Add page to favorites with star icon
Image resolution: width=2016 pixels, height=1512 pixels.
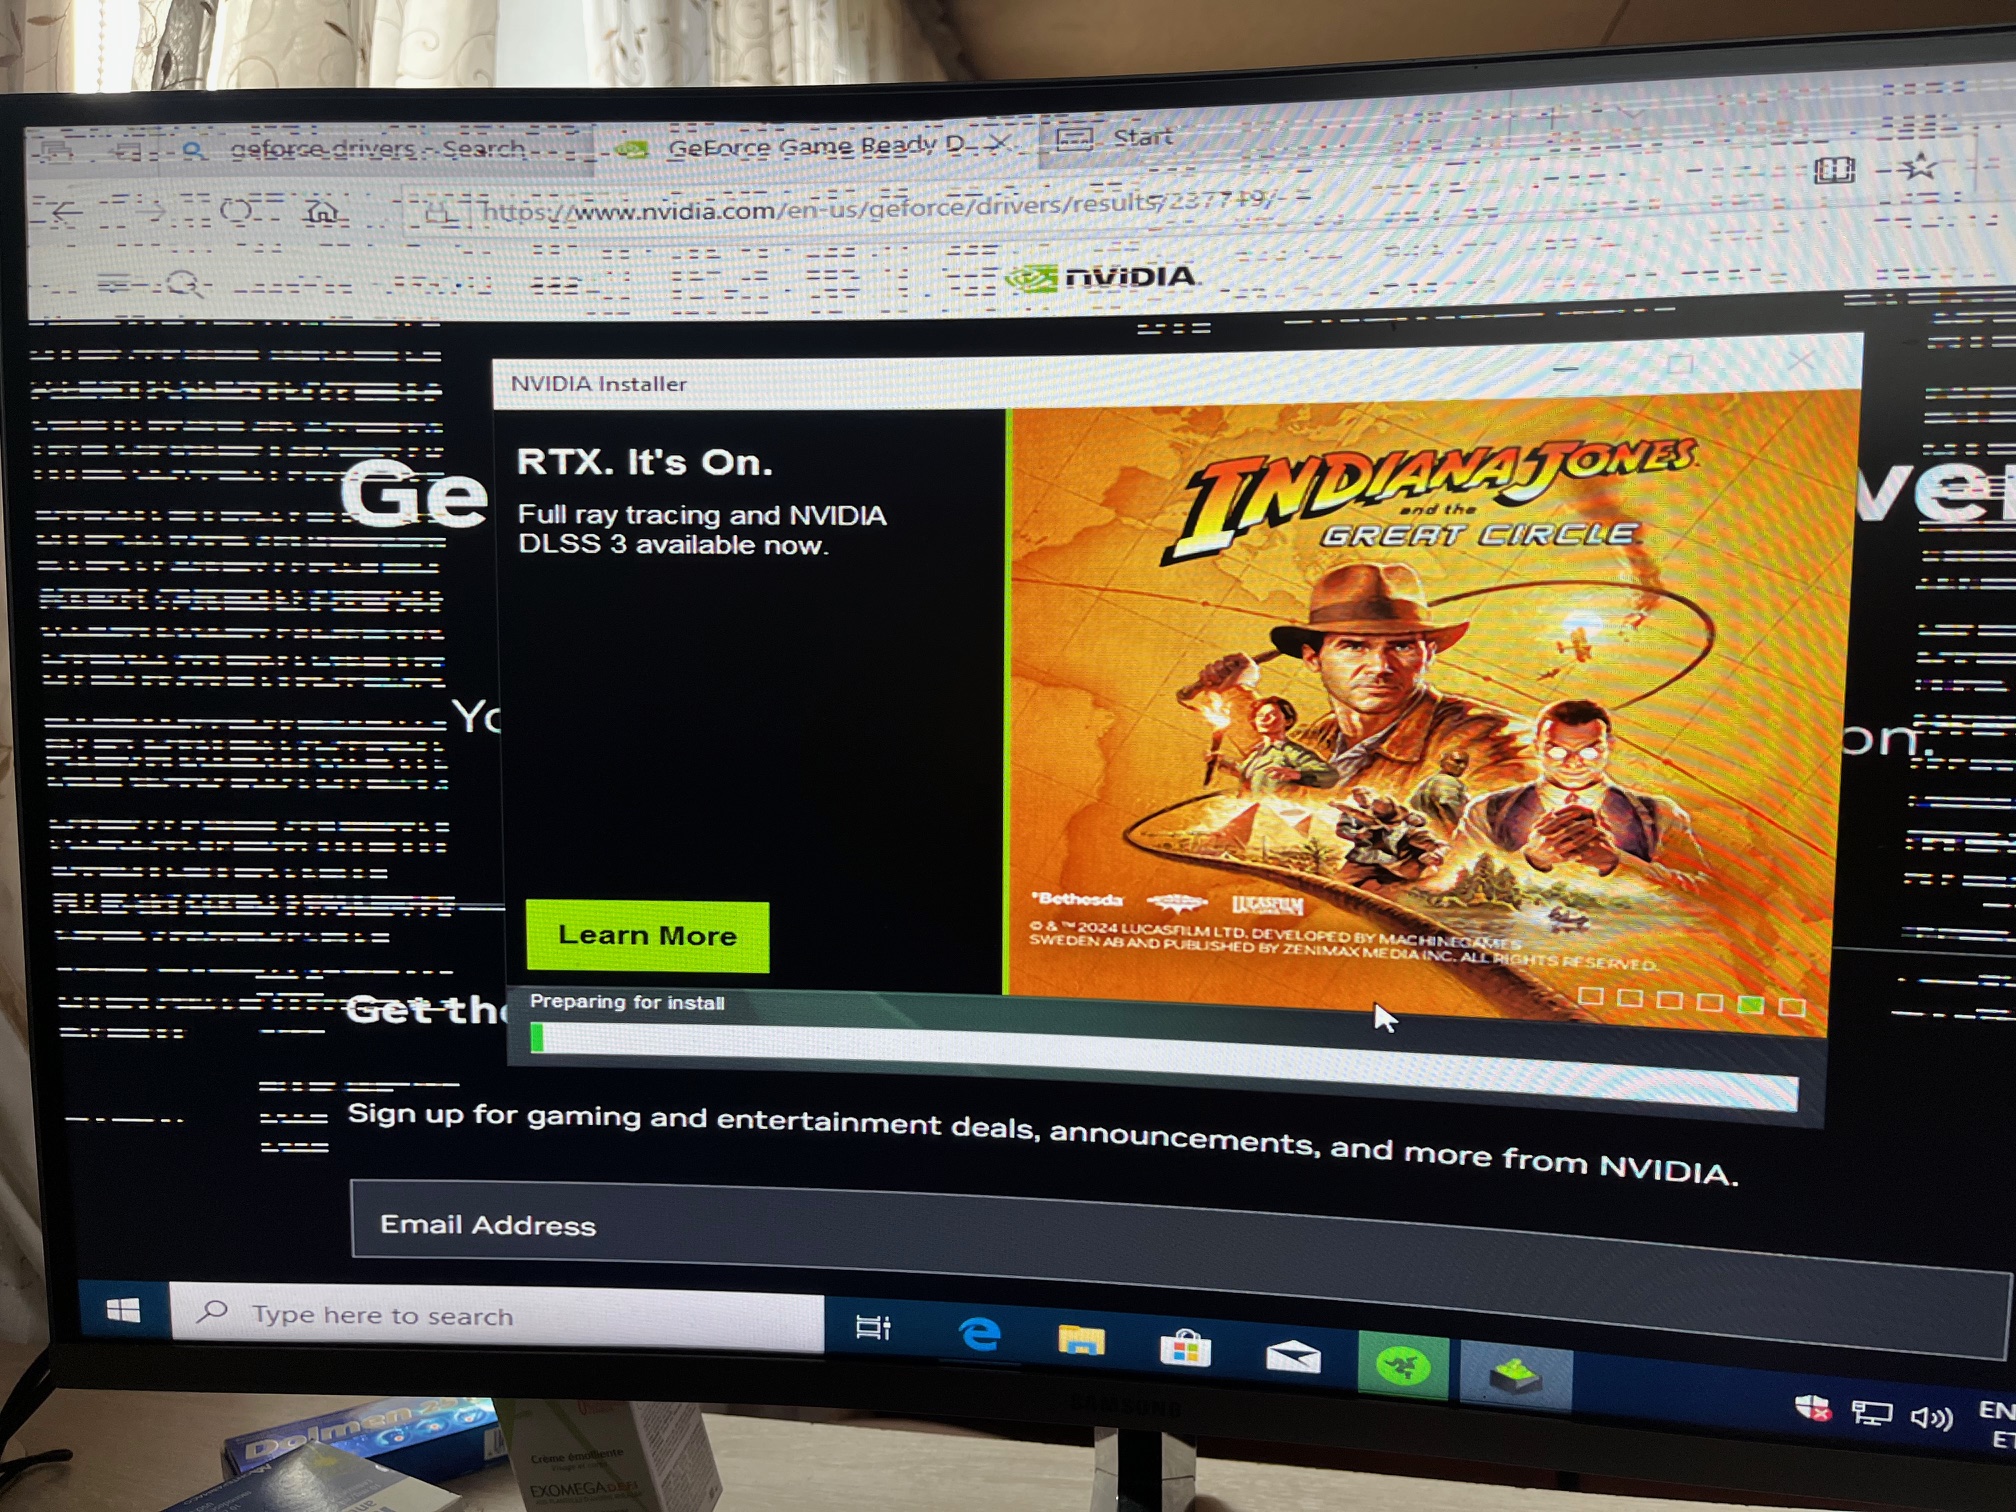(1919, 167)
